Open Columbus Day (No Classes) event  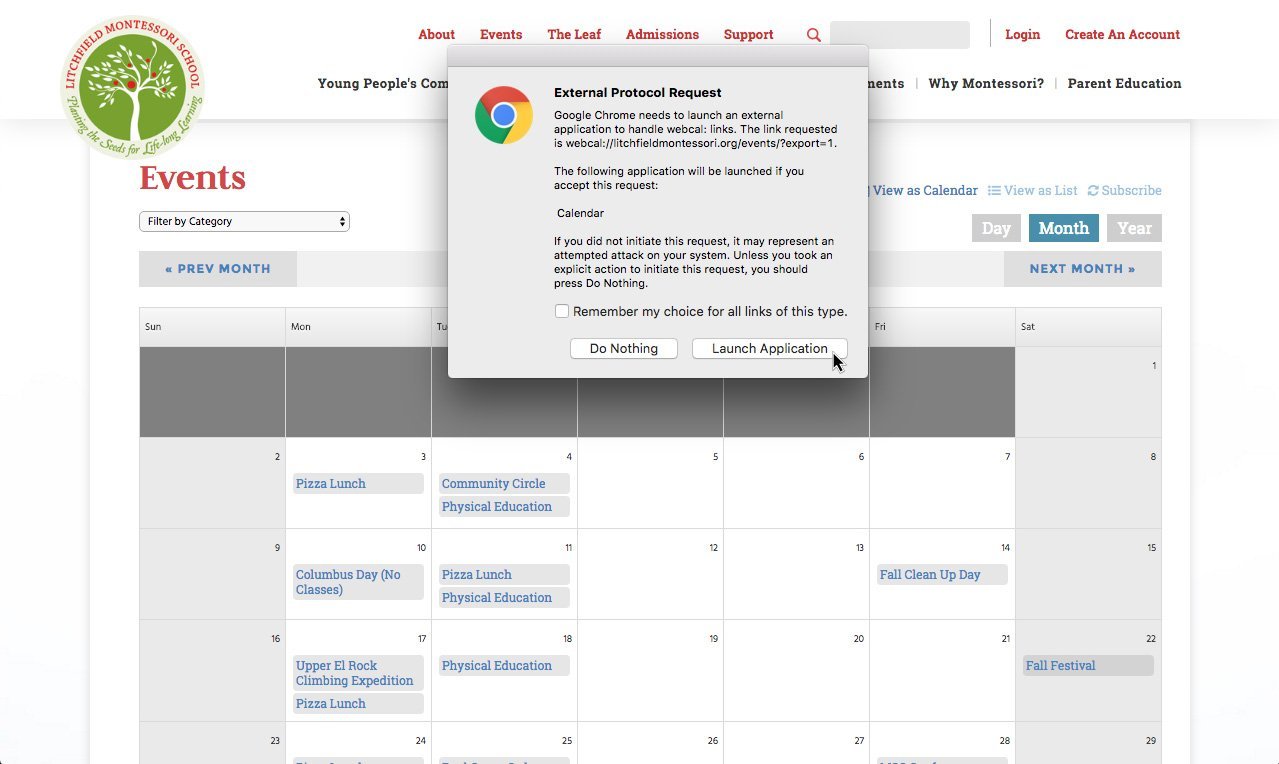[x=358, y=582]
